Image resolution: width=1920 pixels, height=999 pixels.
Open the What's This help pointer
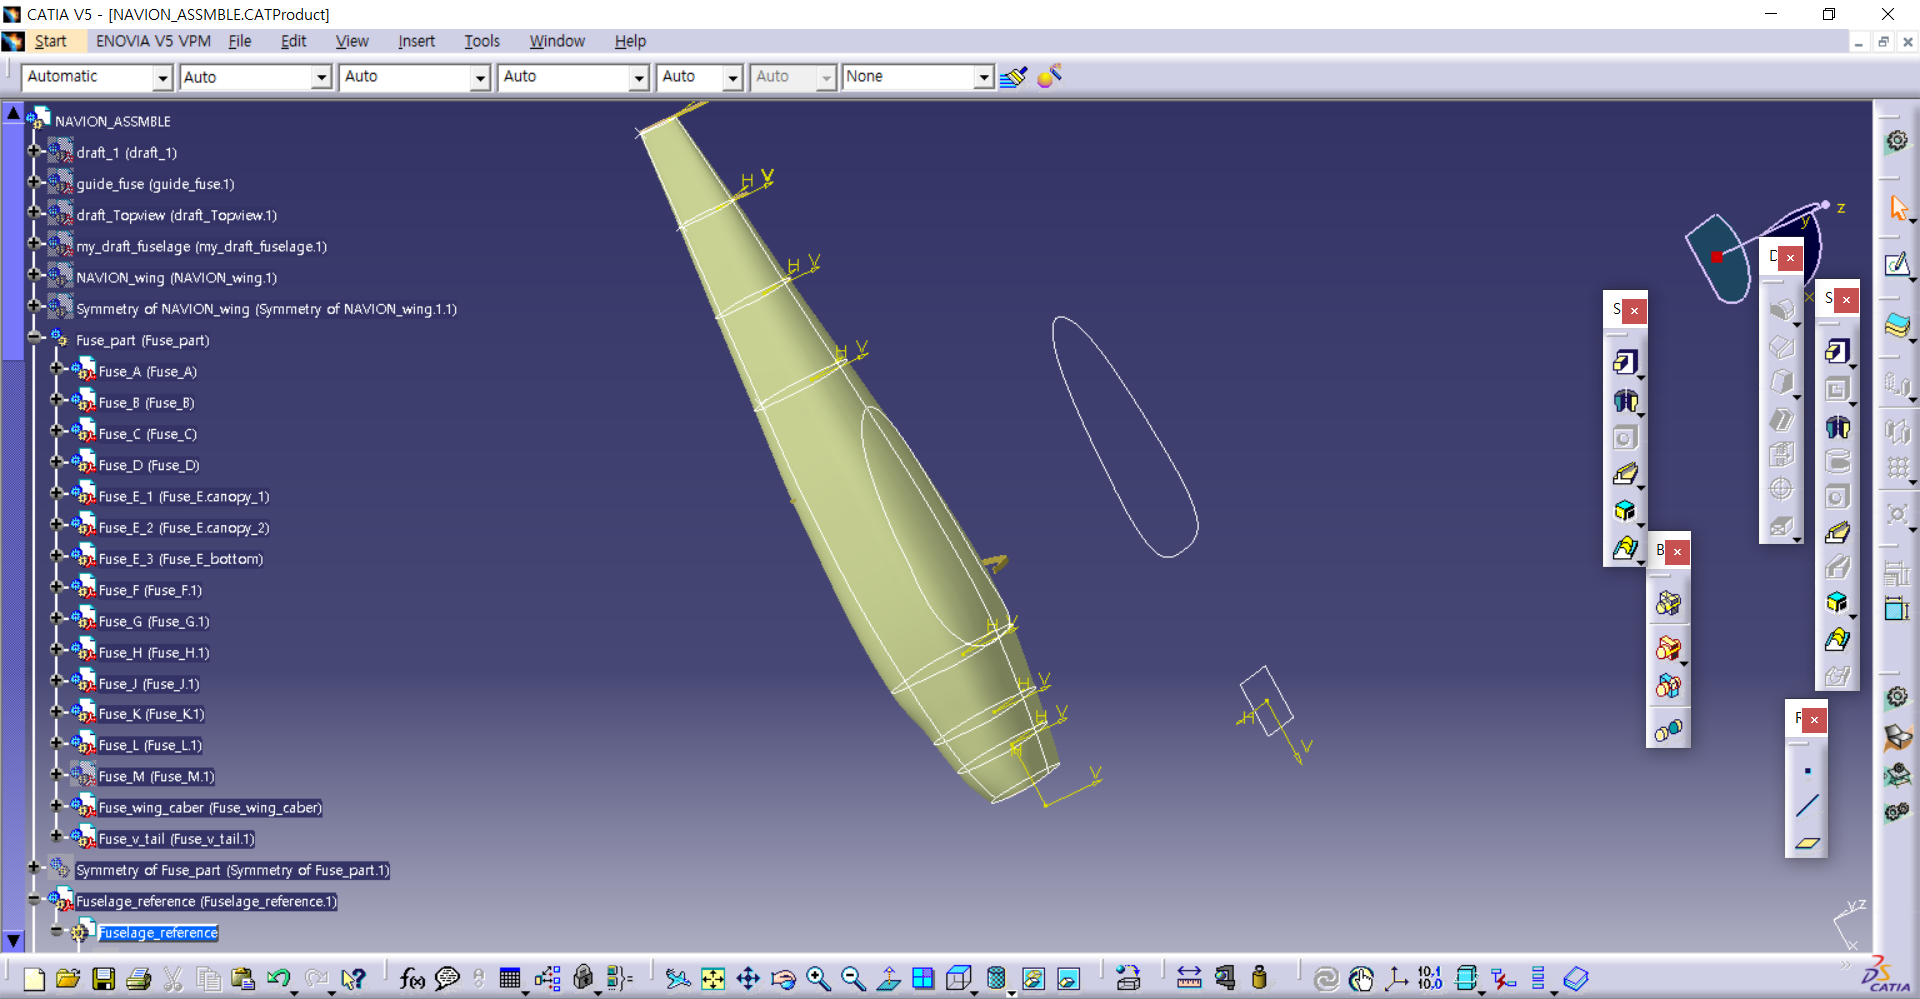[x=353, y=979]
